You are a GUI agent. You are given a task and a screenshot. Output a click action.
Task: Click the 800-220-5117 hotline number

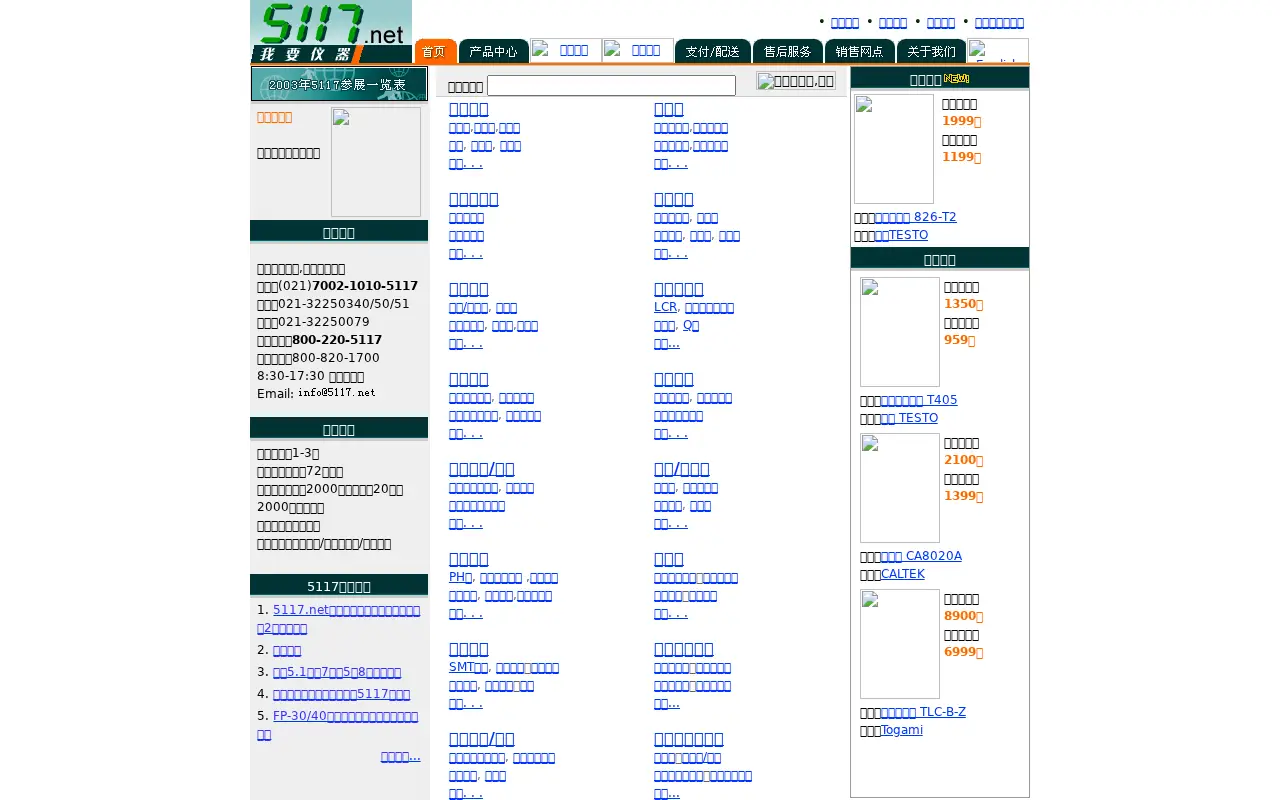click(337, 340)
